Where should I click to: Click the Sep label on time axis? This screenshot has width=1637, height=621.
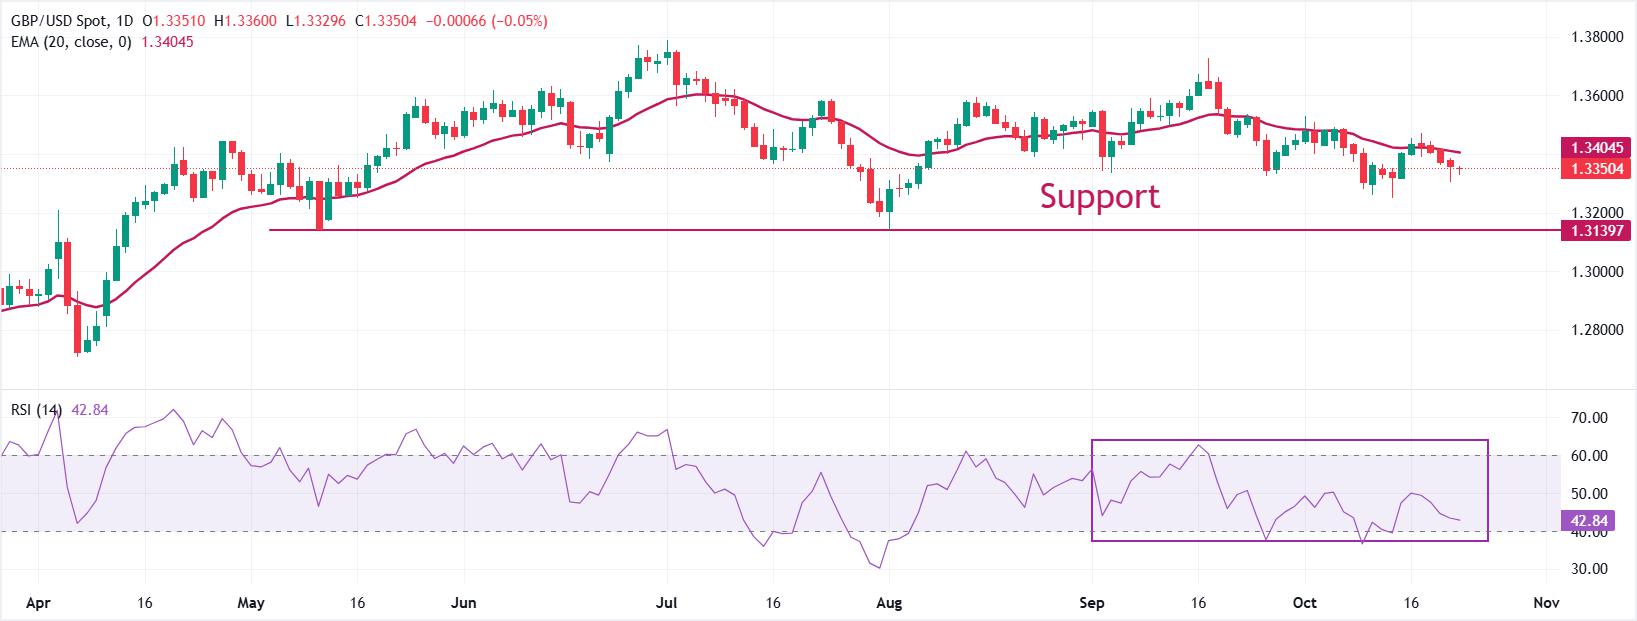1092,604
